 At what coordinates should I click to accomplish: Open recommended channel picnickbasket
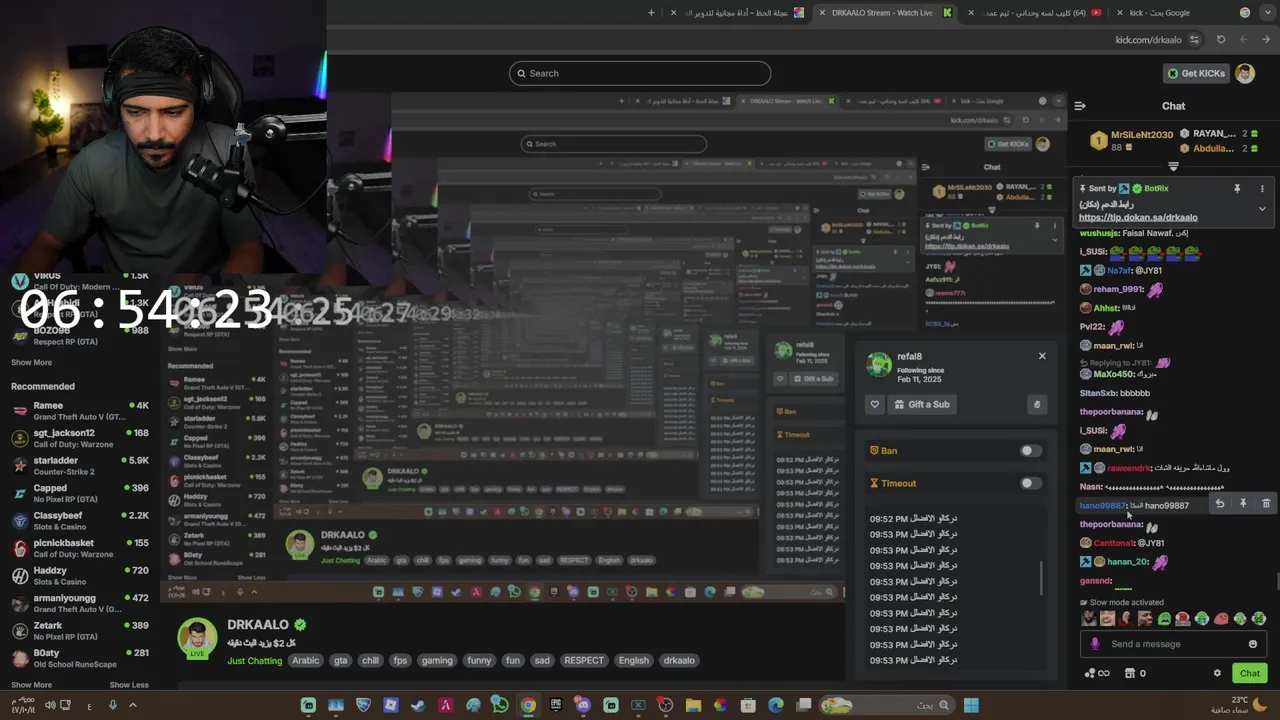80,548
